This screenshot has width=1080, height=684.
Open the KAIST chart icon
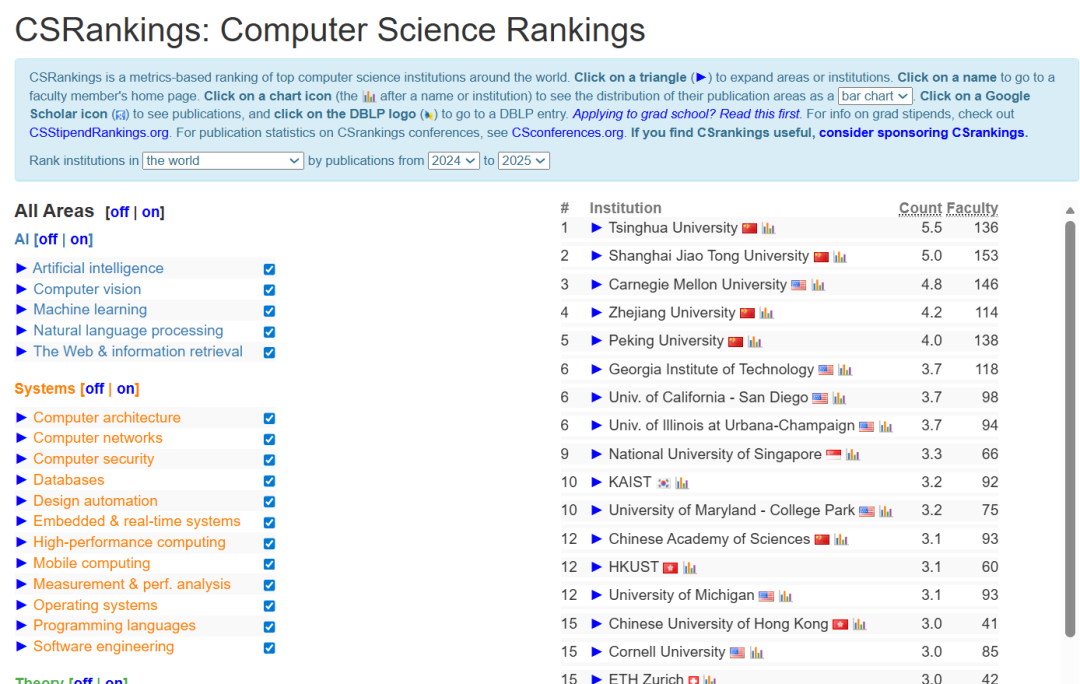(x=682, y=483)
